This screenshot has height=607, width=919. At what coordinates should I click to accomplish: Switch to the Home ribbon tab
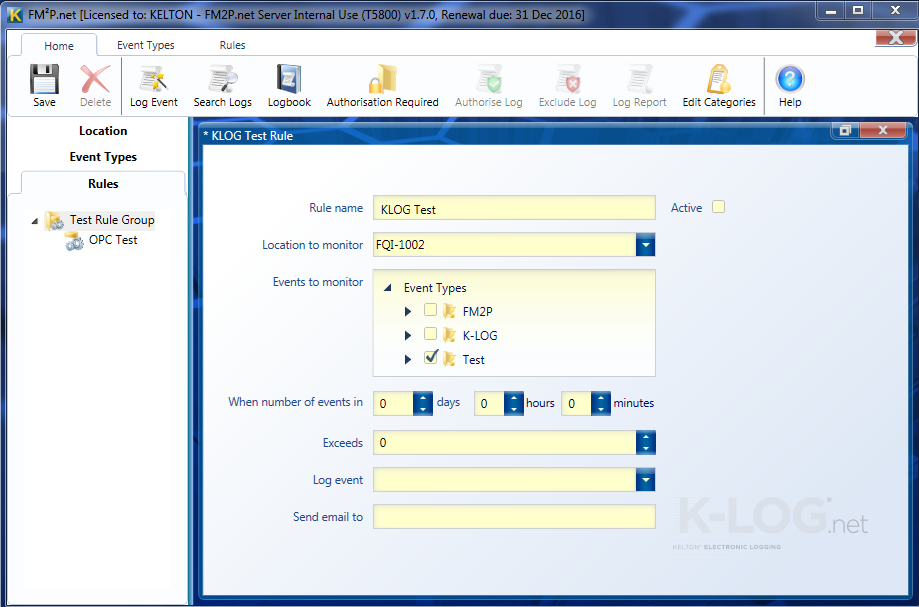pos(59,46)
